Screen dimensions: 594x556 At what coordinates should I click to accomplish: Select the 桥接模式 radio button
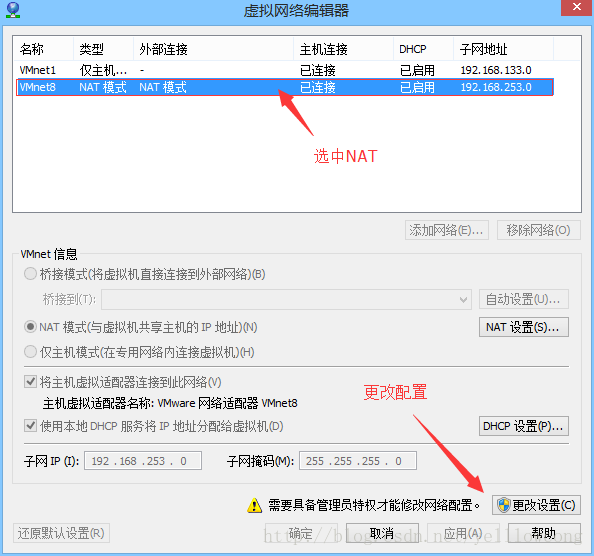30,273
